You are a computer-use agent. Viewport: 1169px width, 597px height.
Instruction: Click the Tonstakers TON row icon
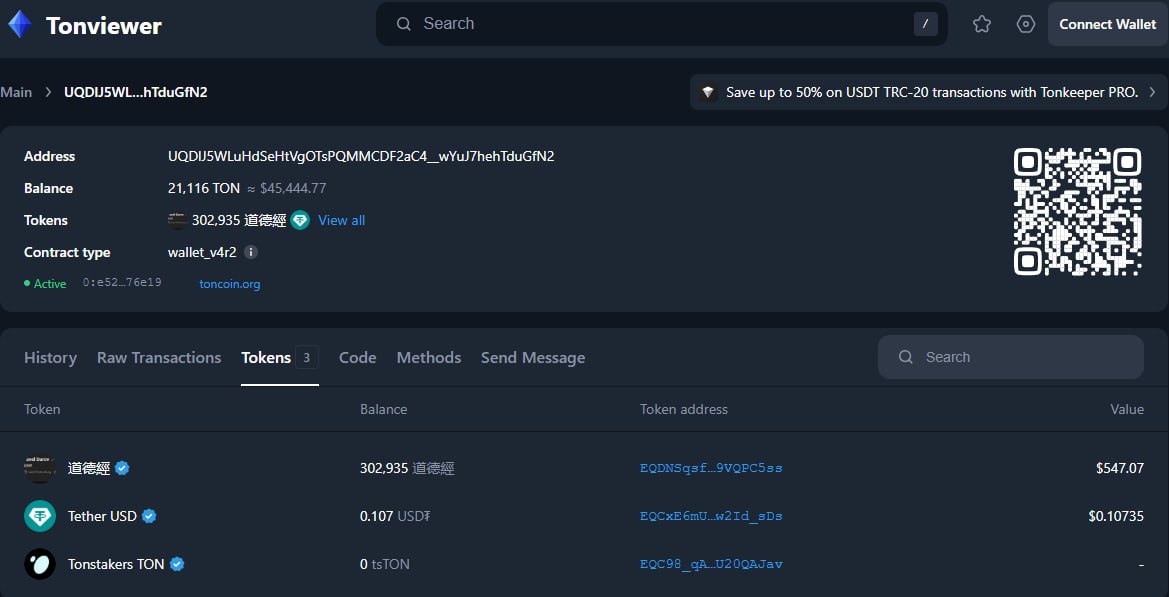[x=40, y=564]
